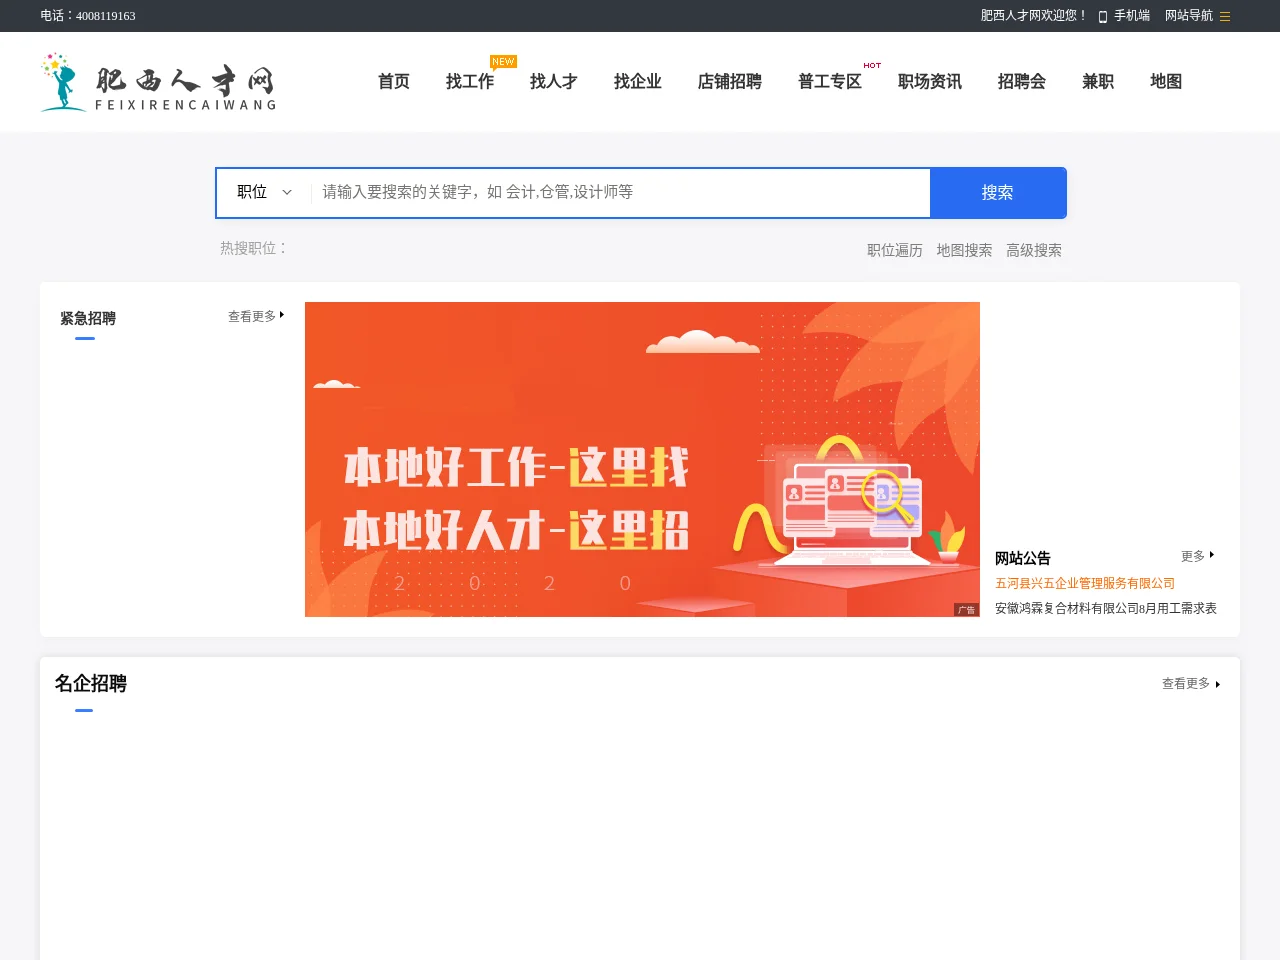Click the 职位遍历 link
Image resolution: width=1280 pixels, height=960 pixels.
coord(895,250)
